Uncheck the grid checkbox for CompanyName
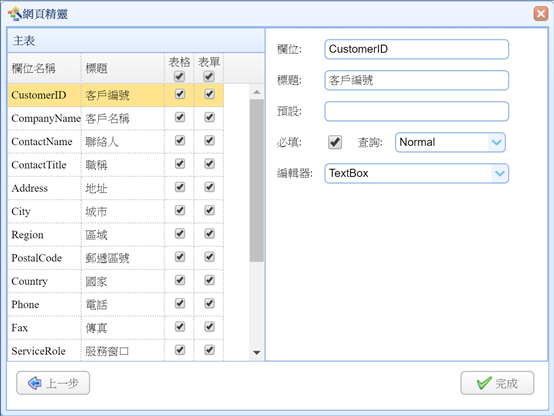This screenshot has width=554, height=416. (x=180, y=117)
